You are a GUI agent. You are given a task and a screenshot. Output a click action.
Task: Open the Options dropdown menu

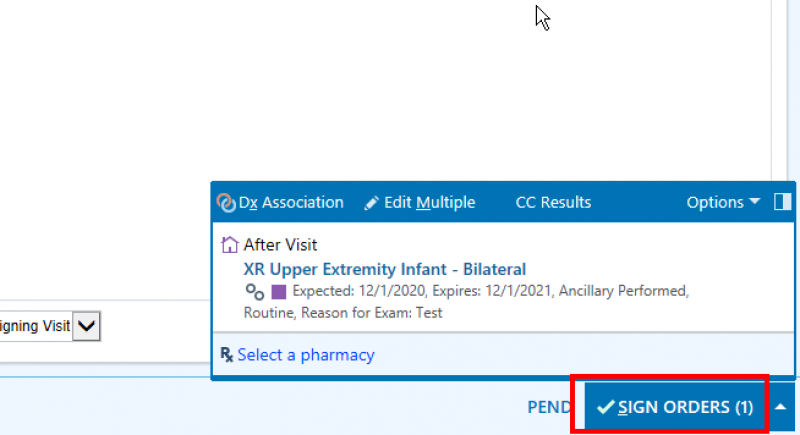click(x=723, y=202)
